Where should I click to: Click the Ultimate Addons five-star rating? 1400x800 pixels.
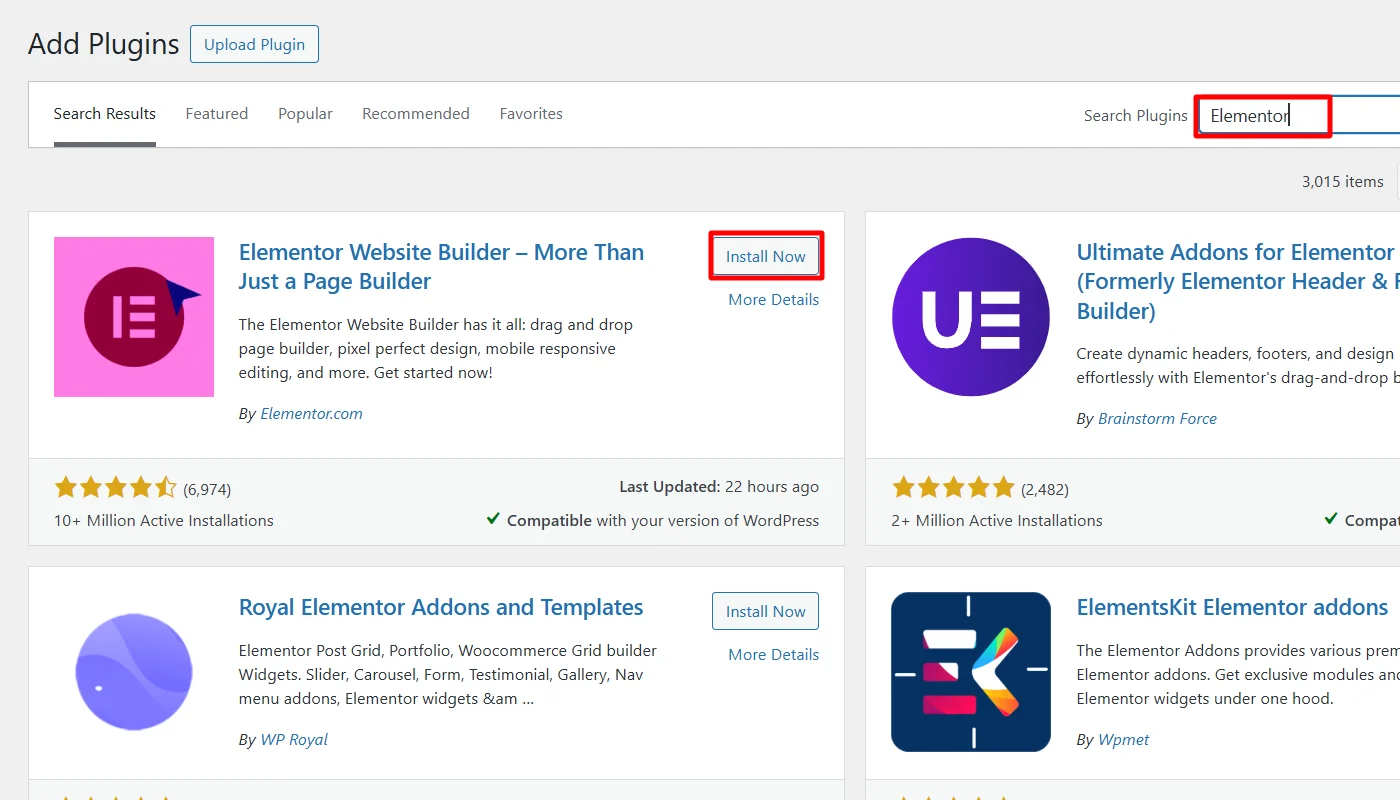pyautogui.click(x=953, y=488)
